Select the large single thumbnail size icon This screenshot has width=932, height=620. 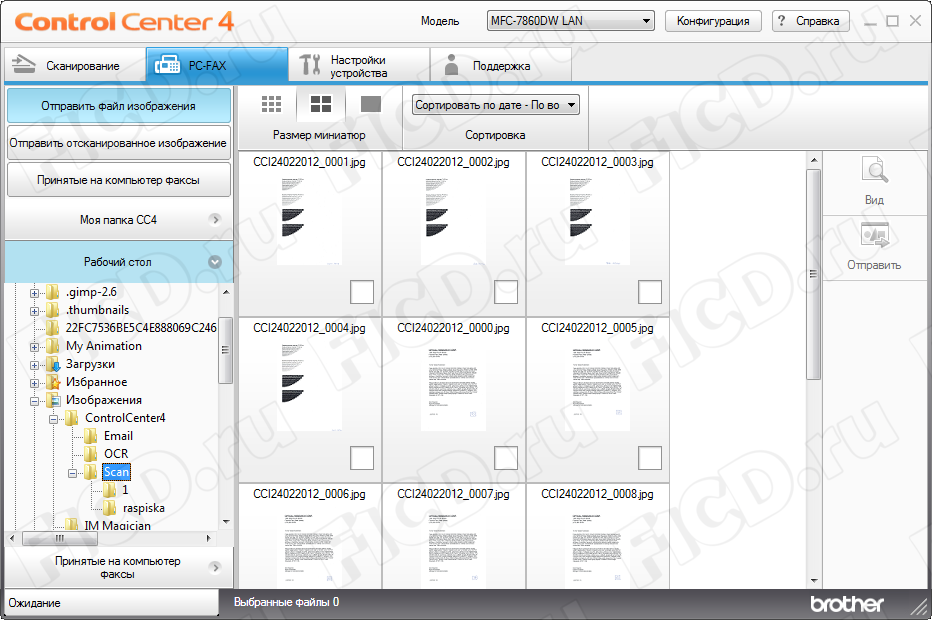point(371,104)
